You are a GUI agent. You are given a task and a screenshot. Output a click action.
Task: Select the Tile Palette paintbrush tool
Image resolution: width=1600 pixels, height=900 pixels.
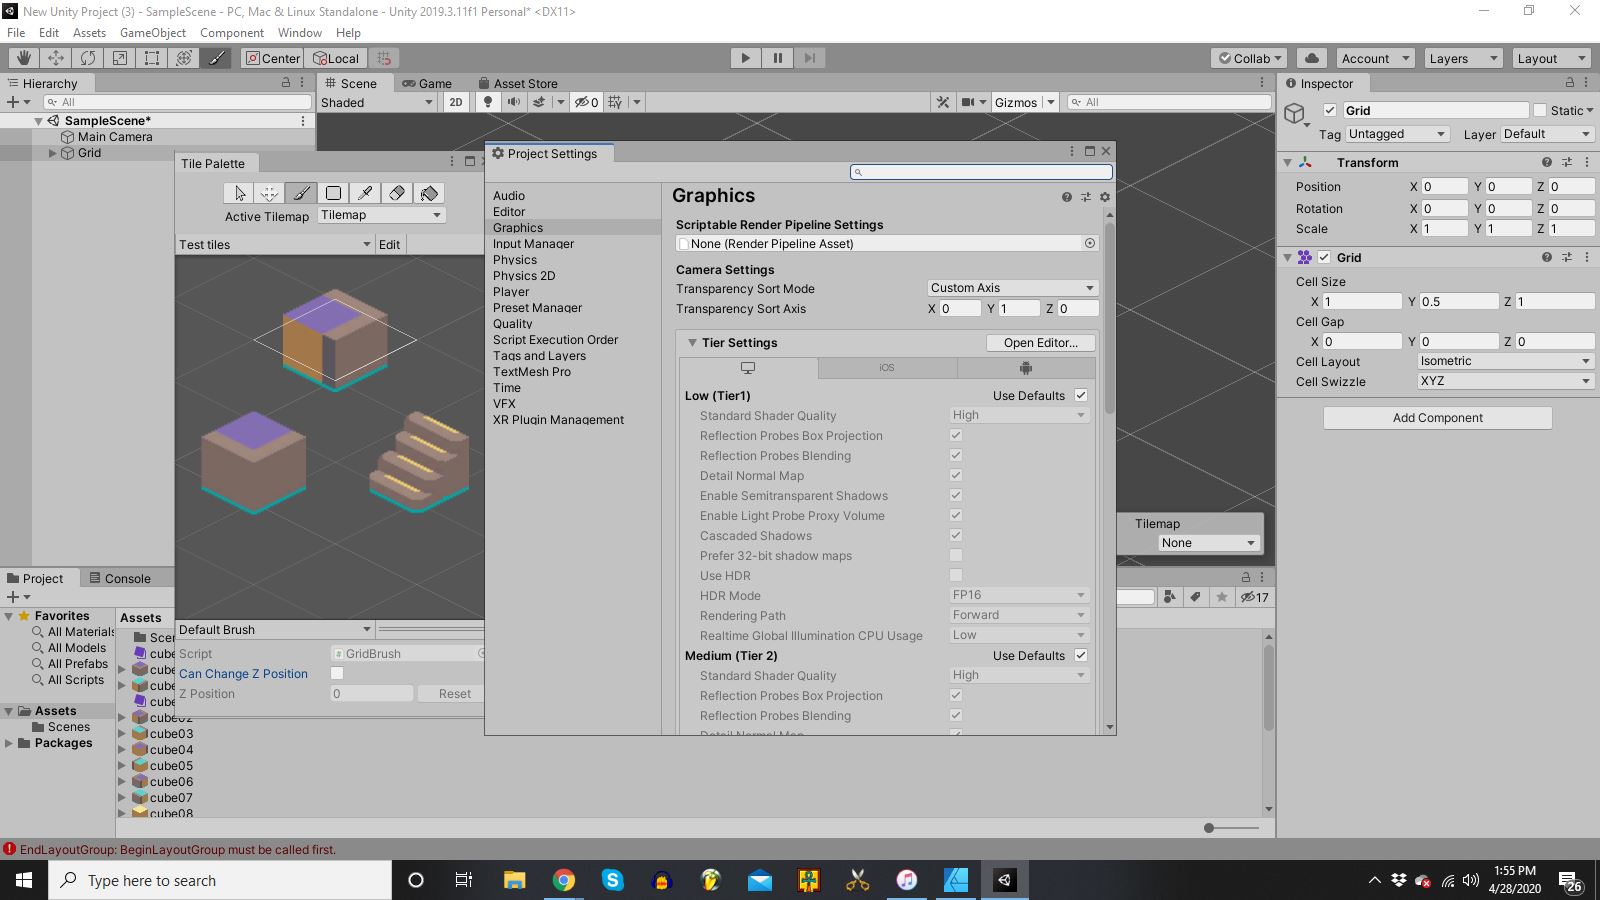[301, 193]
